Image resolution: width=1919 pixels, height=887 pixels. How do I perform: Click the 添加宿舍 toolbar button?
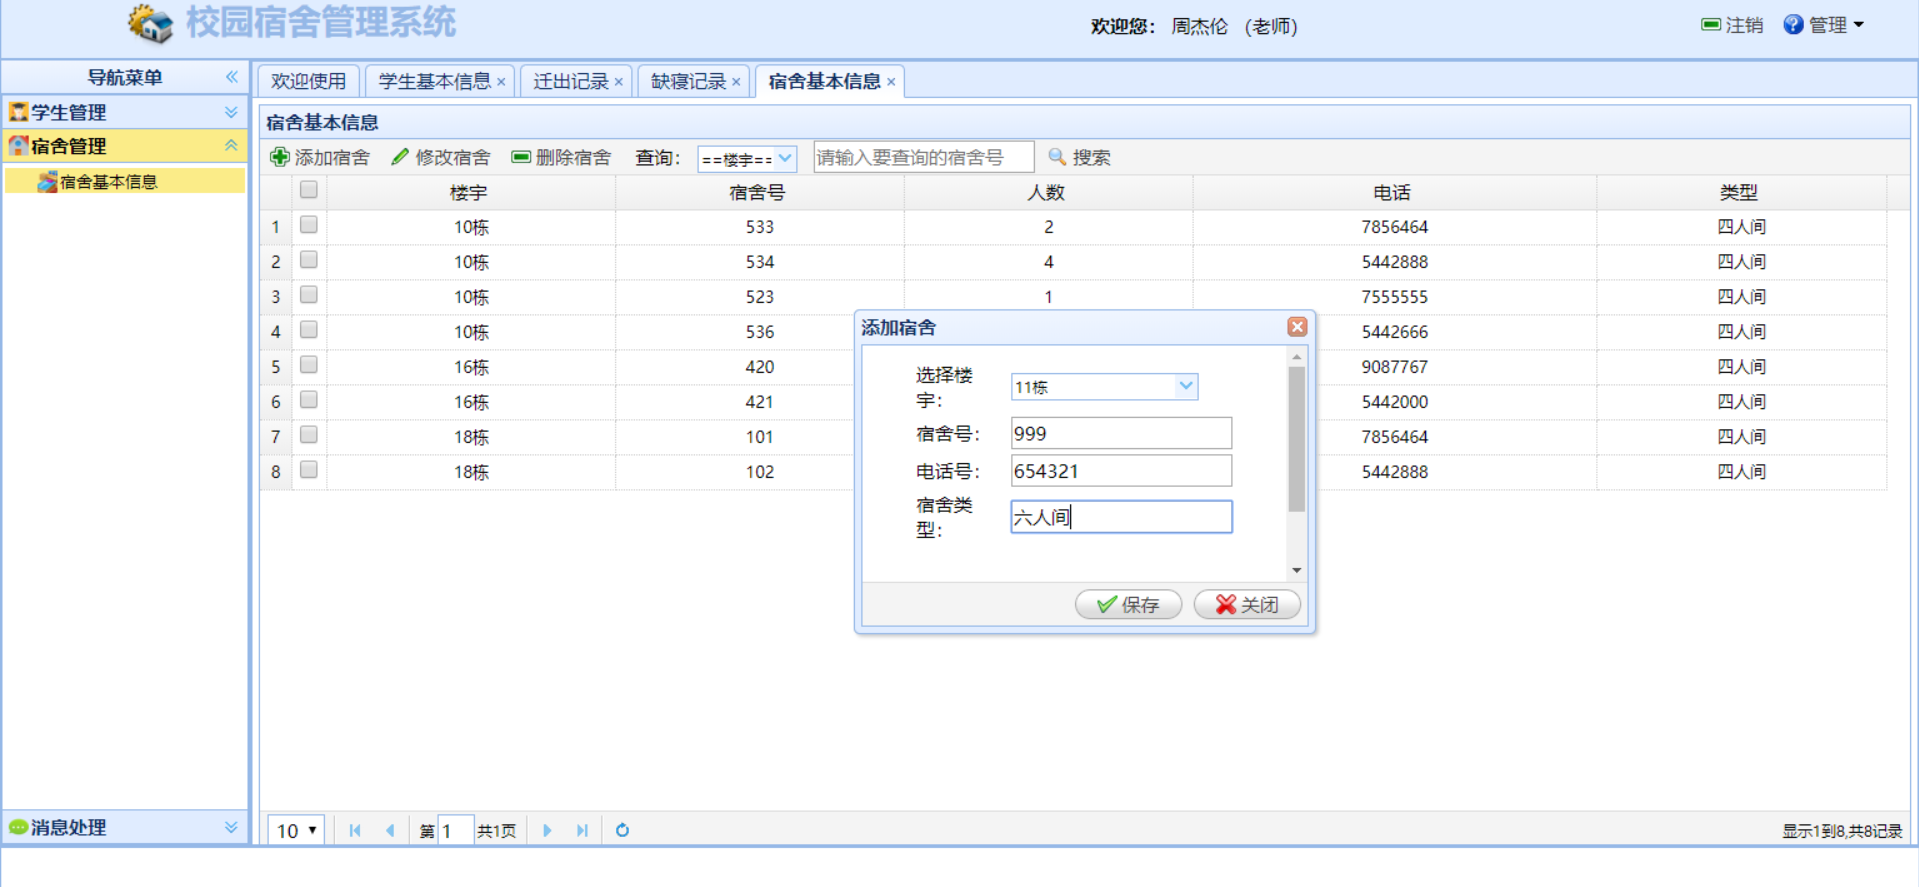(x=321, y=157)
